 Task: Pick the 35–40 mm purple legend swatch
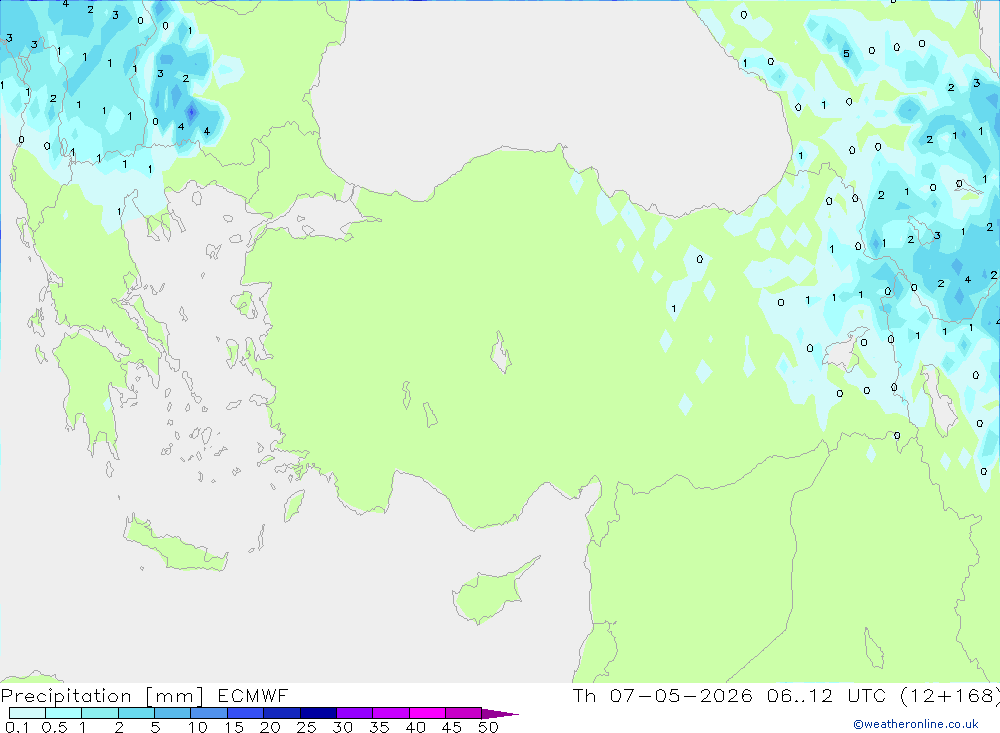click(390, 713)
